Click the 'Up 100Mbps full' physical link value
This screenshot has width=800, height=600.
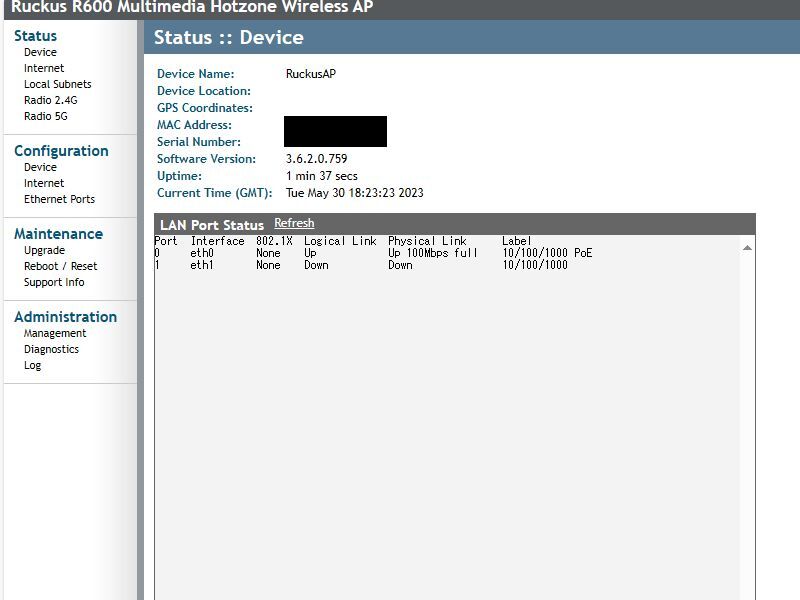pos(433,253)
